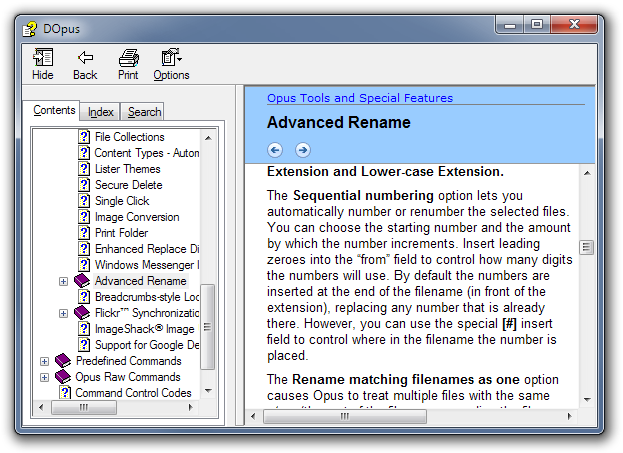Open the File Collections topic icon
Screen dimensions: 623x453
(x=84, y=137)
